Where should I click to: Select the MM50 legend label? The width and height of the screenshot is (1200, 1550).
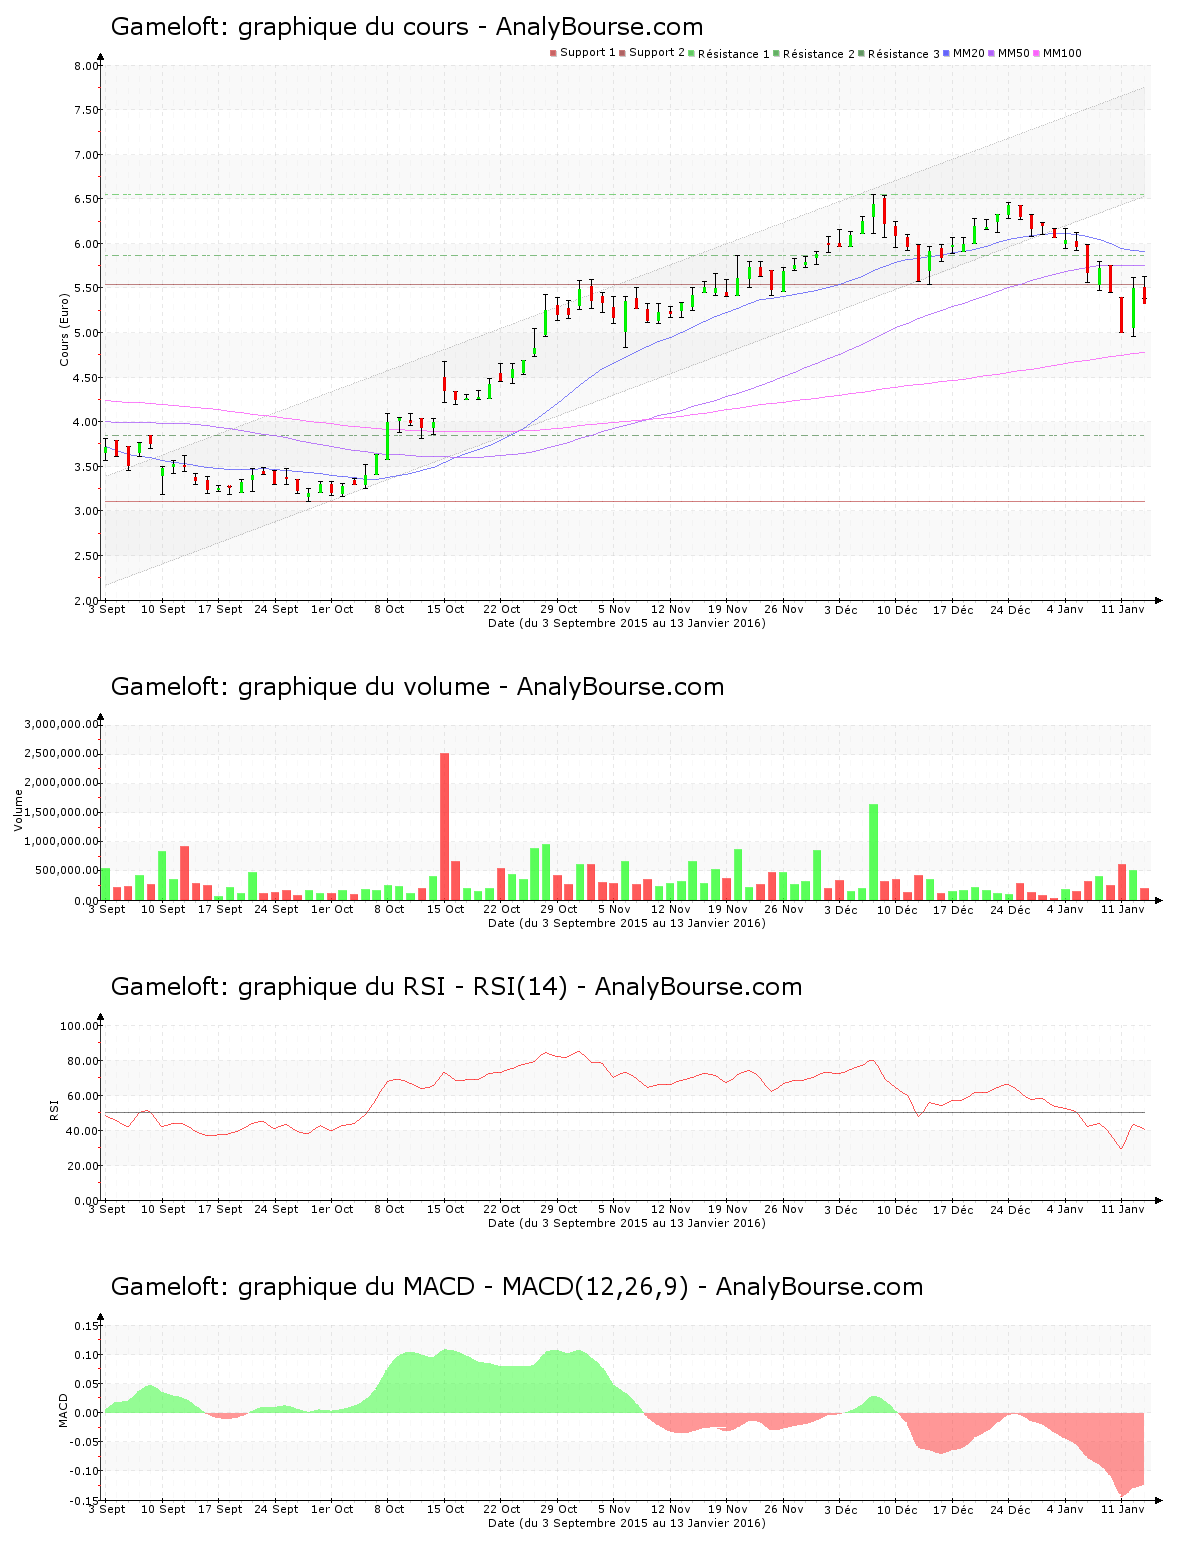(x=1013, y=53)
